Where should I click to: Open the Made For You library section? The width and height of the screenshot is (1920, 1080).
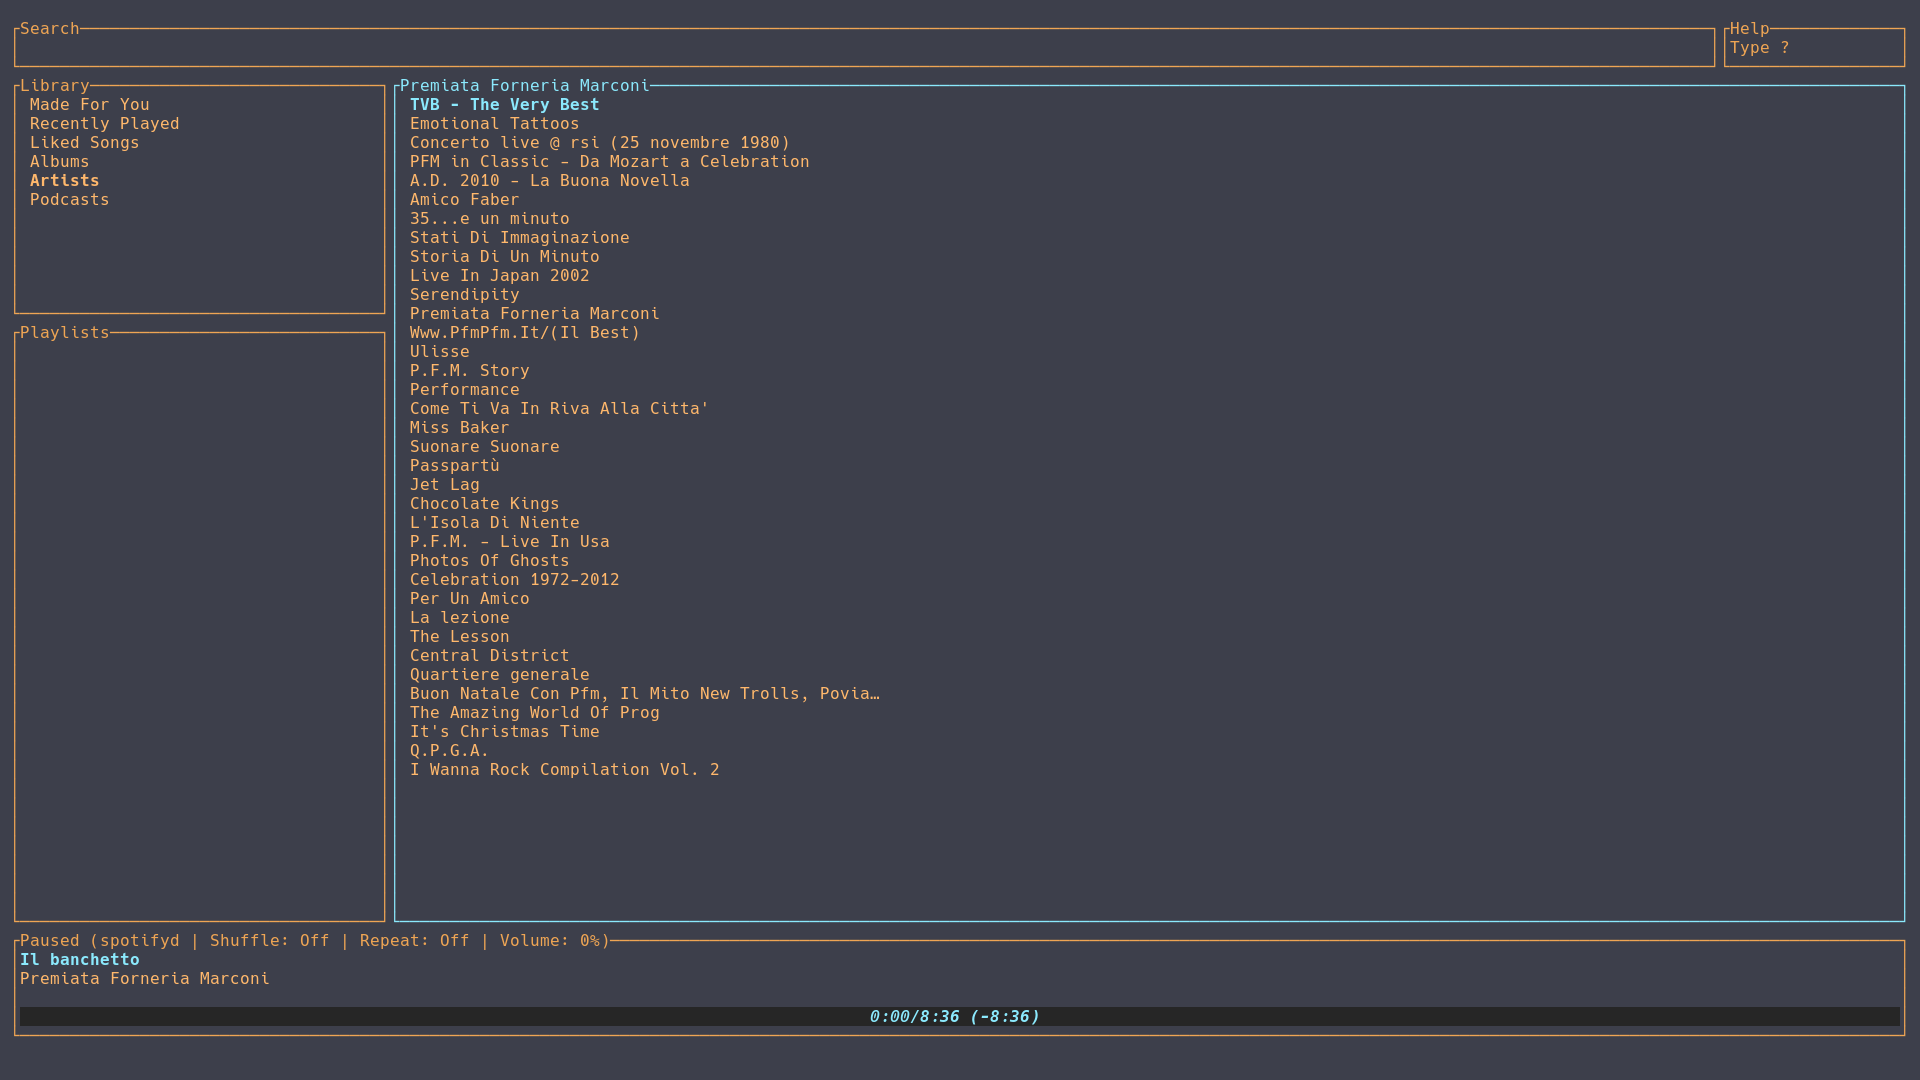[89, 105]
